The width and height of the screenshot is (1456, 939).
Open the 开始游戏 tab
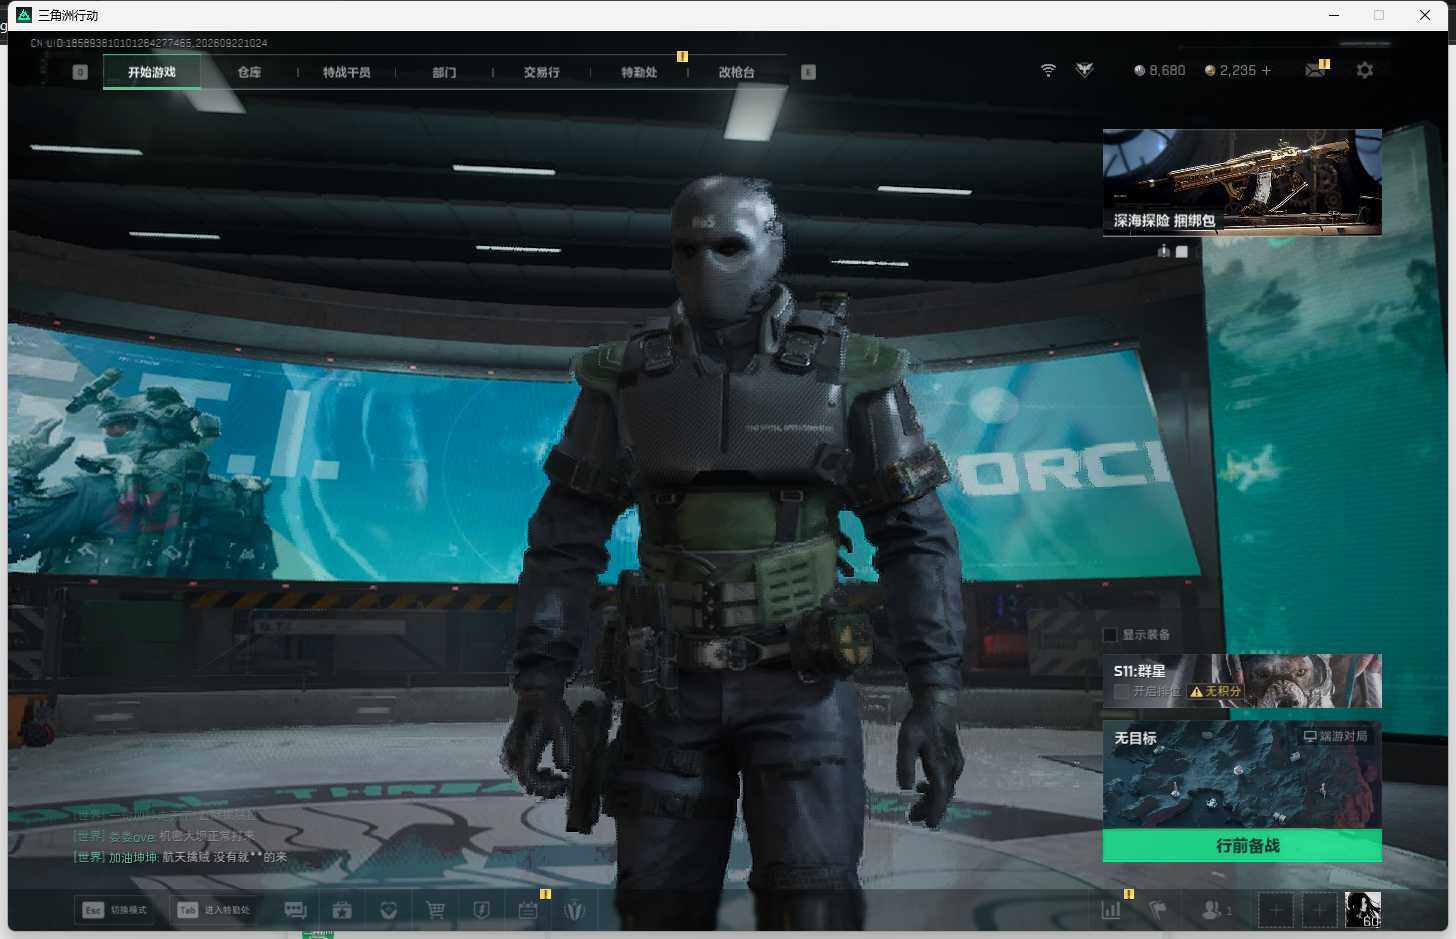(x=152, y=72)
